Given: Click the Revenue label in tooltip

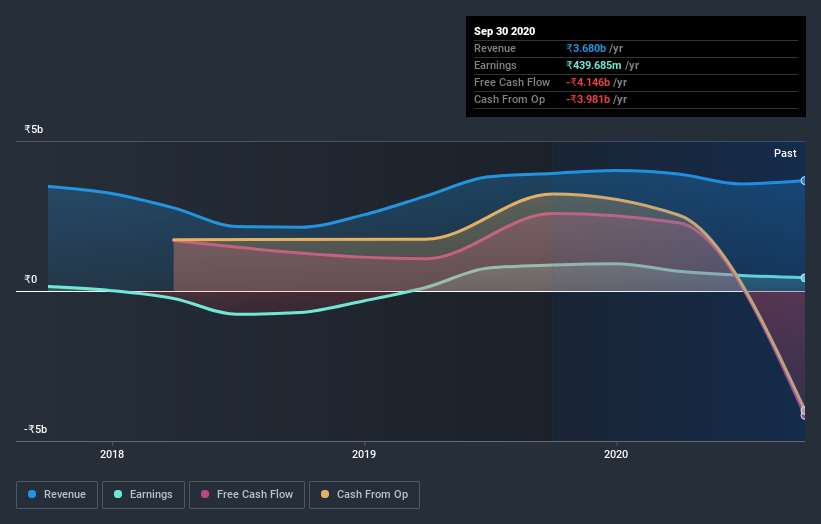Looking at the screenshot, I should pos(495,48).
